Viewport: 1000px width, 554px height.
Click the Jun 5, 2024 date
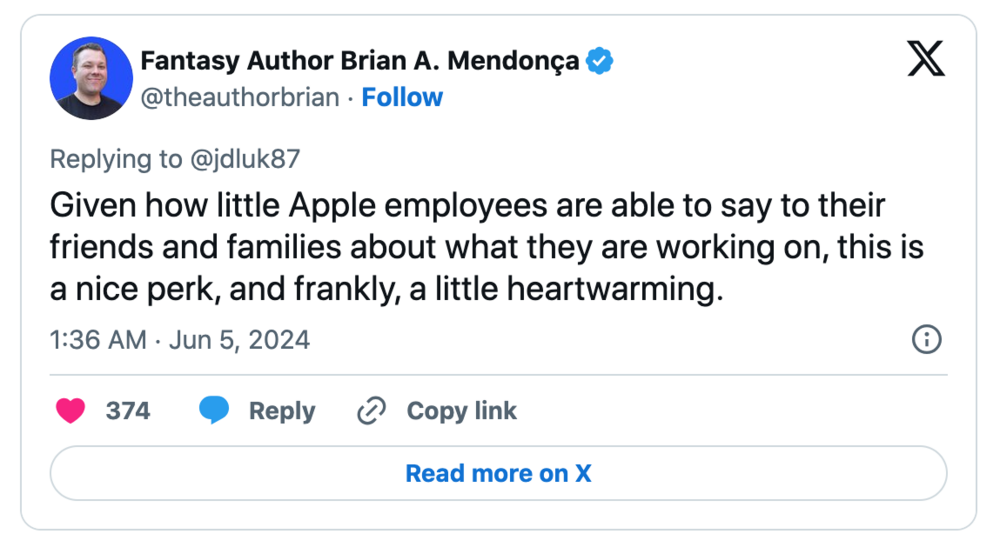click(238, 340)
